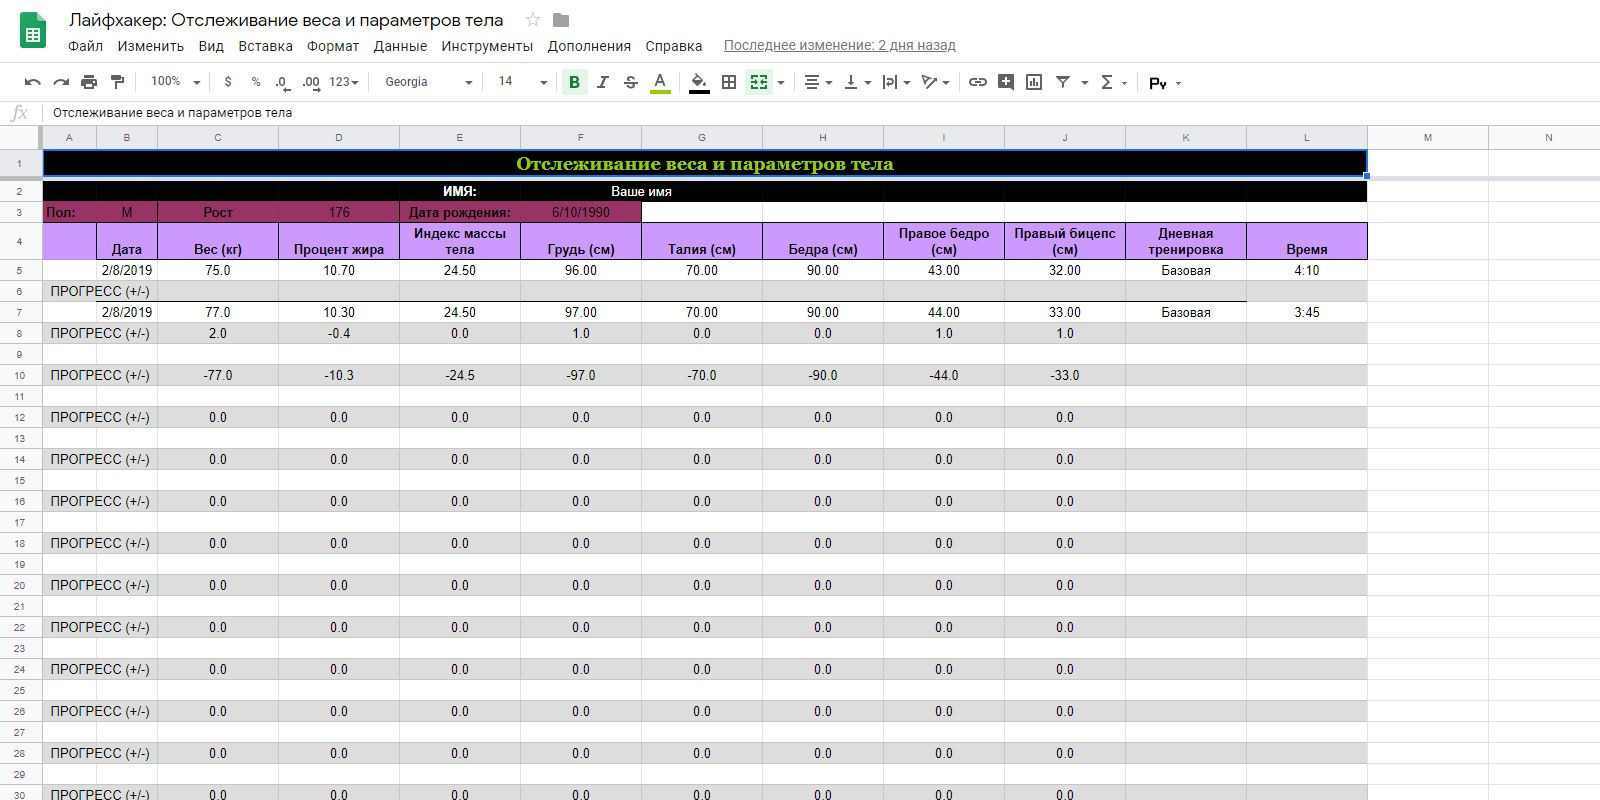Image resolution: width=1600 pixels, height=800 pixels.
Task: Insert a link using the chain icon
Action: point(978,82)
